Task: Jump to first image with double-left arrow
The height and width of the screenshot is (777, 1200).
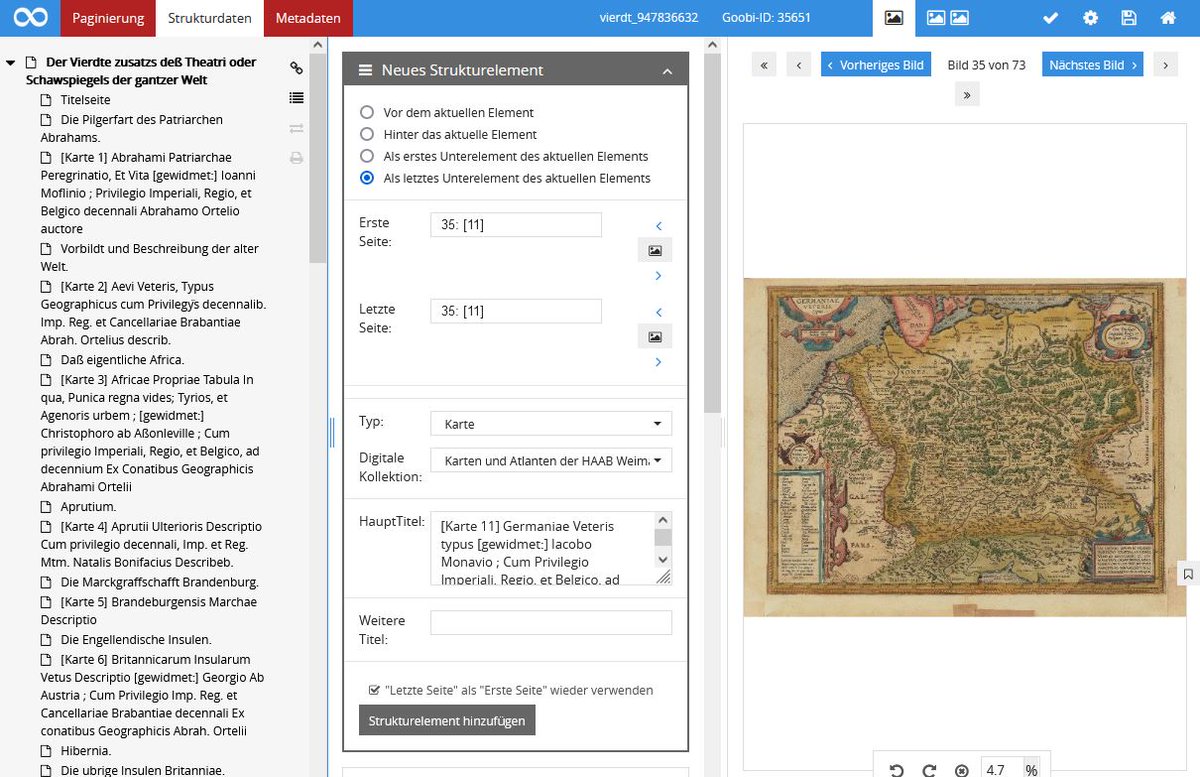Action: (764, 65)
